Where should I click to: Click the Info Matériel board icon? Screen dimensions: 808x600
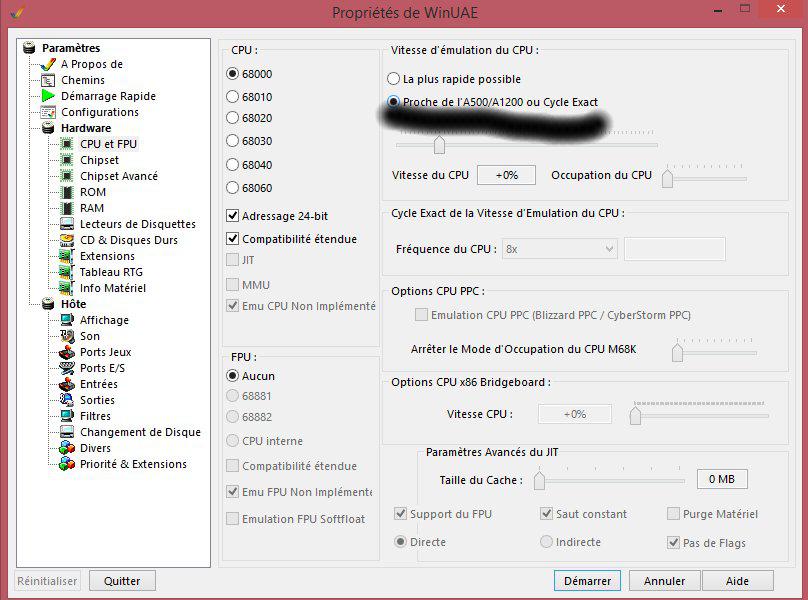click(x=67, y=288)
